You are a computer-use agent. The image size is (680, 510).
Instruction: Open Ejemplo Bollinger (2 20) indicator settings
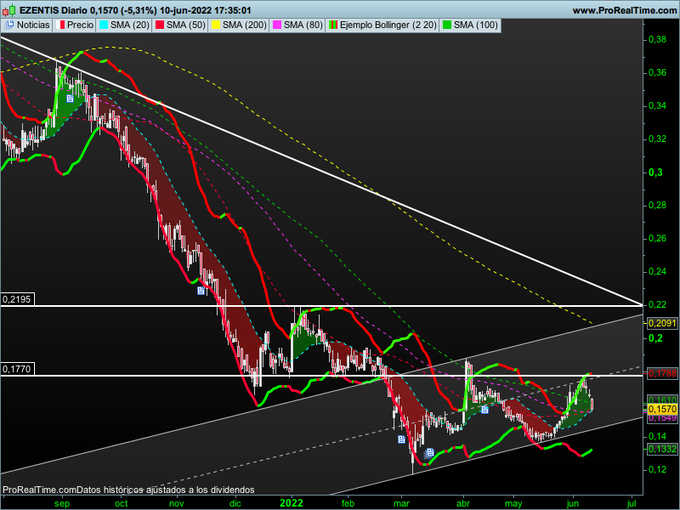click(x=383, y=25)
